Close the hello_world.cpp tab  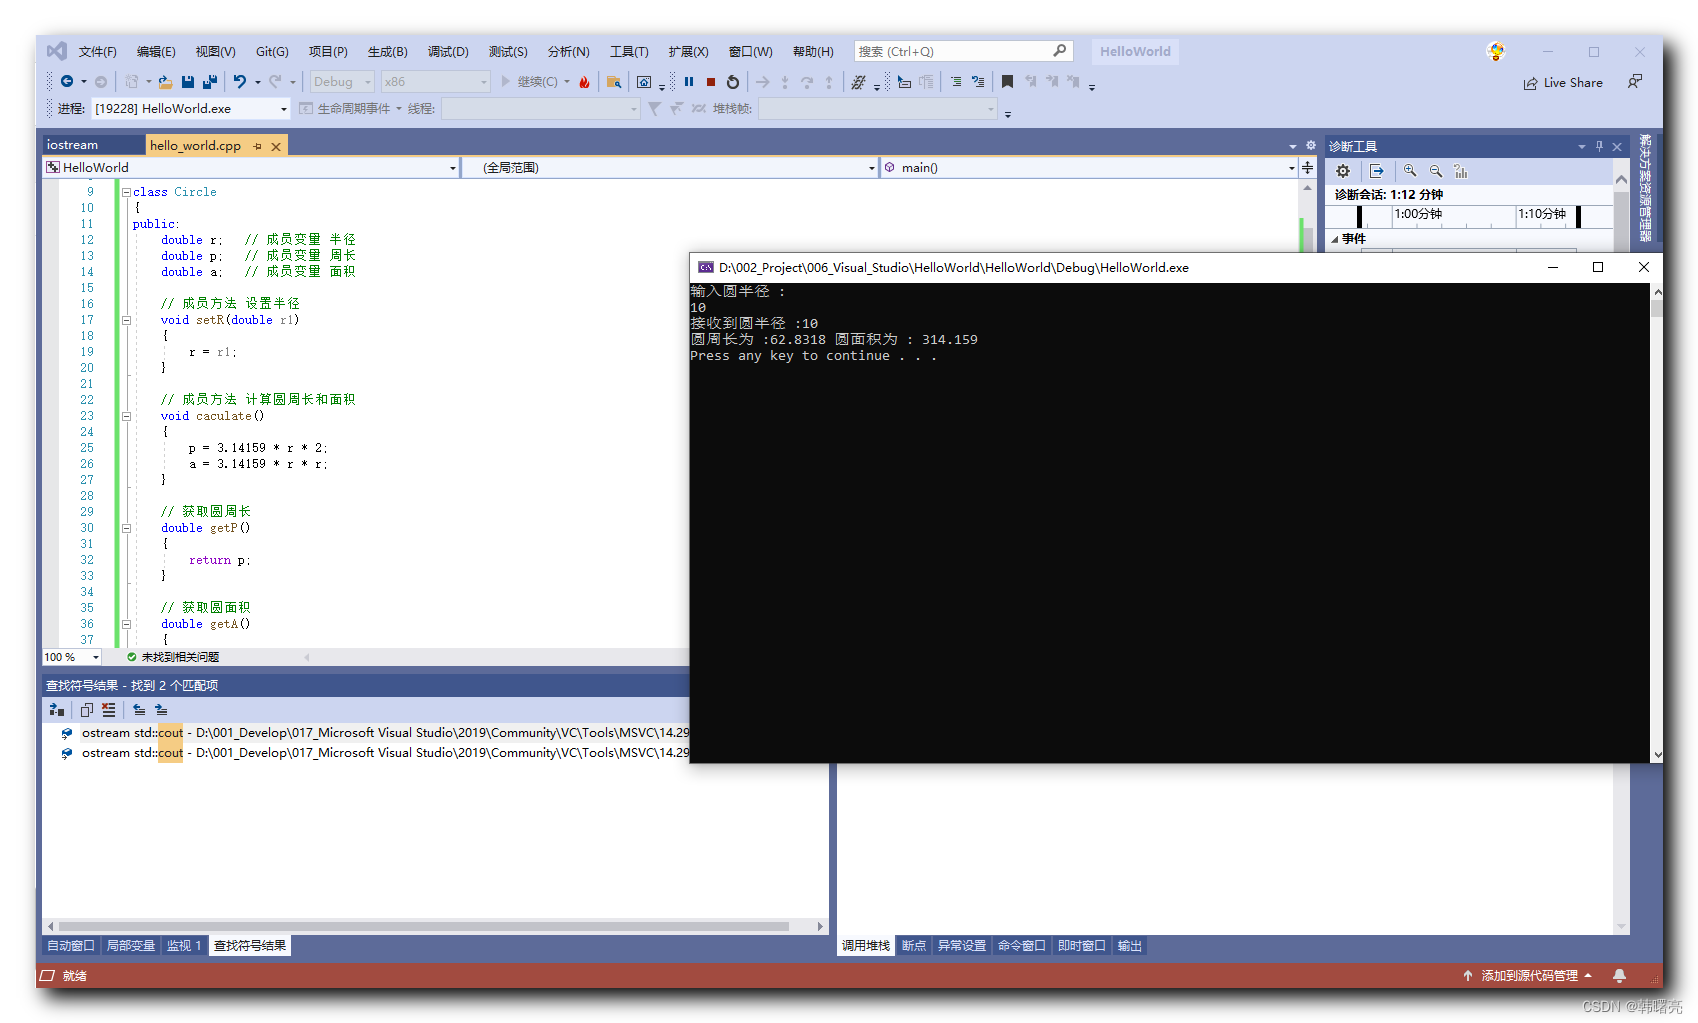tap(276, 146)
